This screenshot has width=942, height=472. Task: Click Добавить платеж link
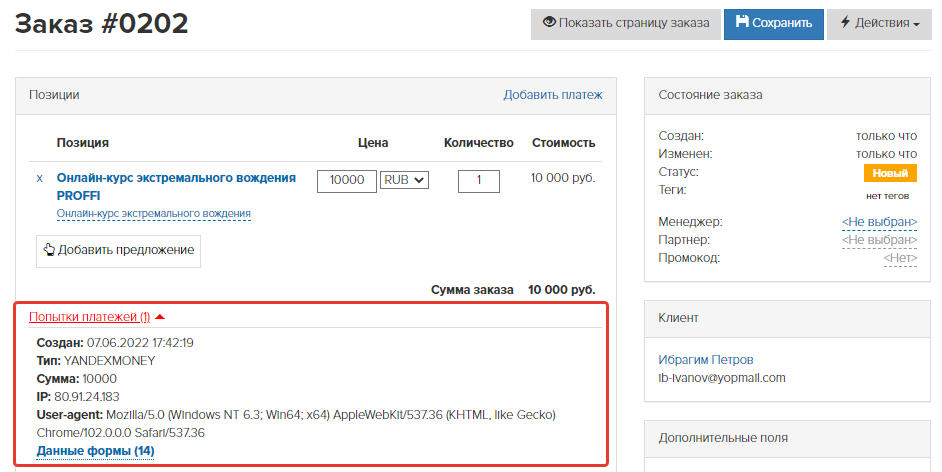pyautogui.click(x=553, y=95)
